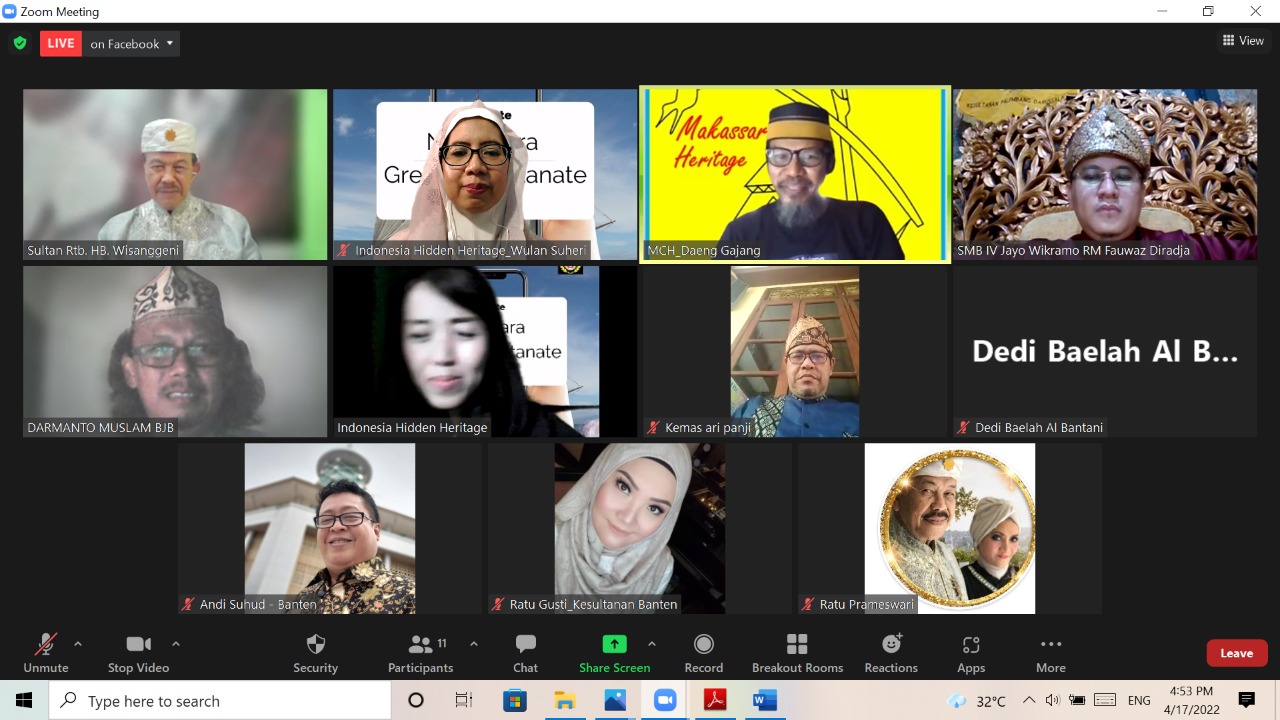
Task: Click the Windows taskbar search box
Action: coord(220,701)
